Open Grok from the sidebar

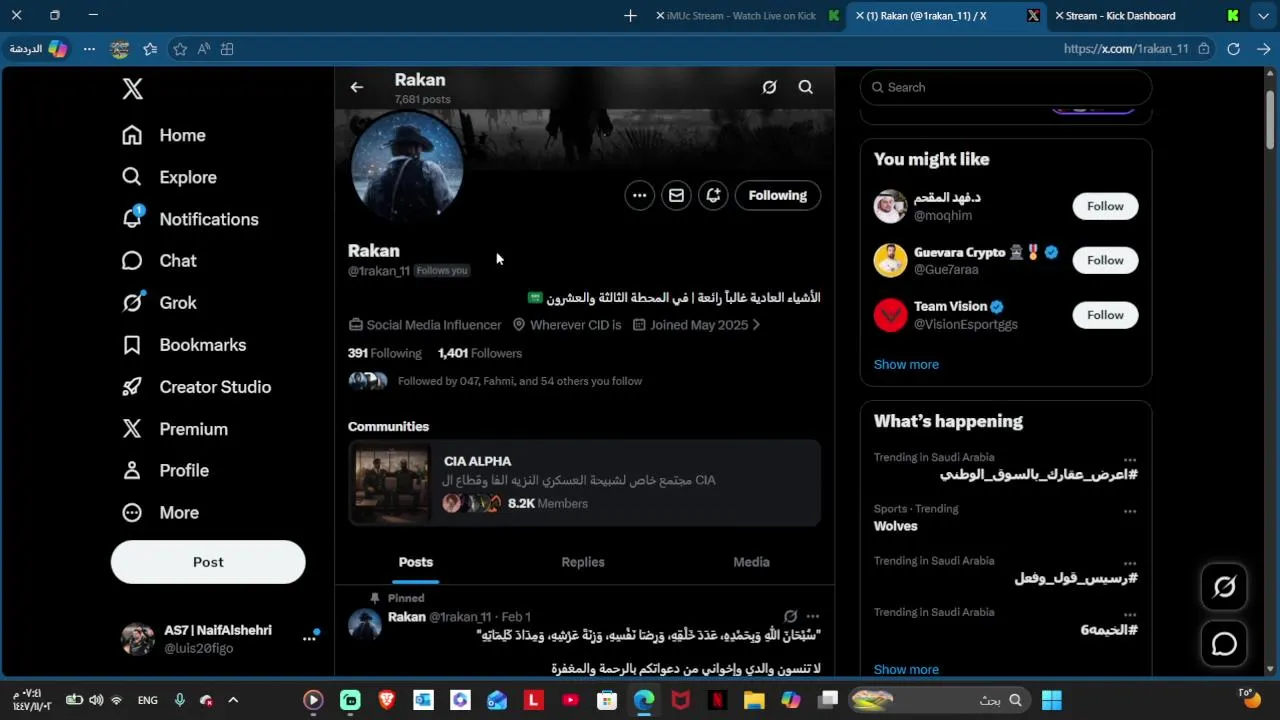pyautogui.click(x=159, y=303)
